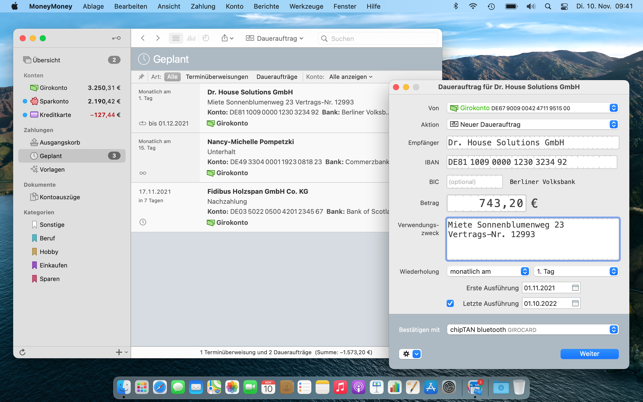Select the Nancy-Michelle Pompetzki standing order
643x402 pixels.
point(260,158)
